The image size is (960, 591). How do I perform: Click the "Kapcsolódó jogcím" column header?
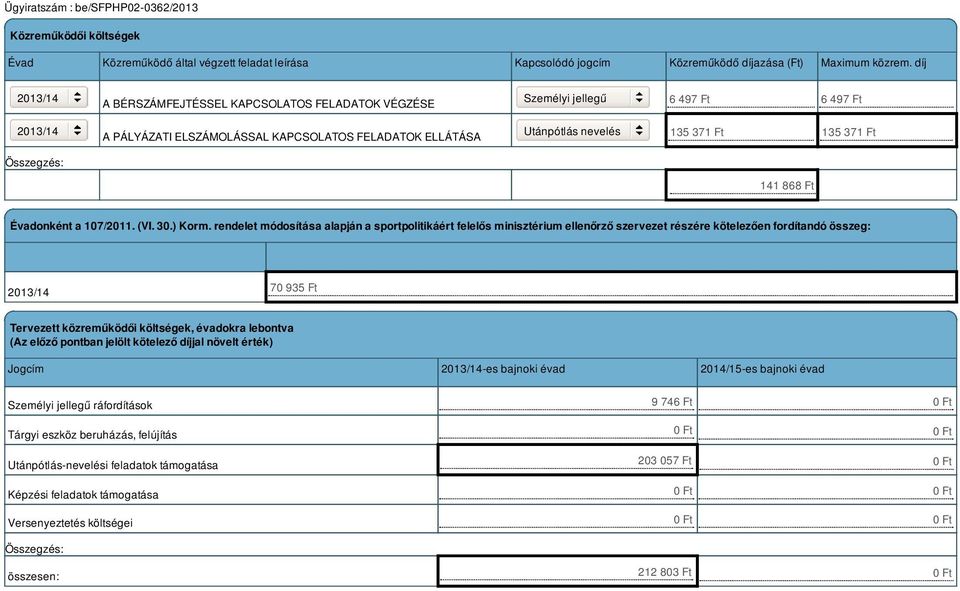pyautogui.click(x=562, y=62)
